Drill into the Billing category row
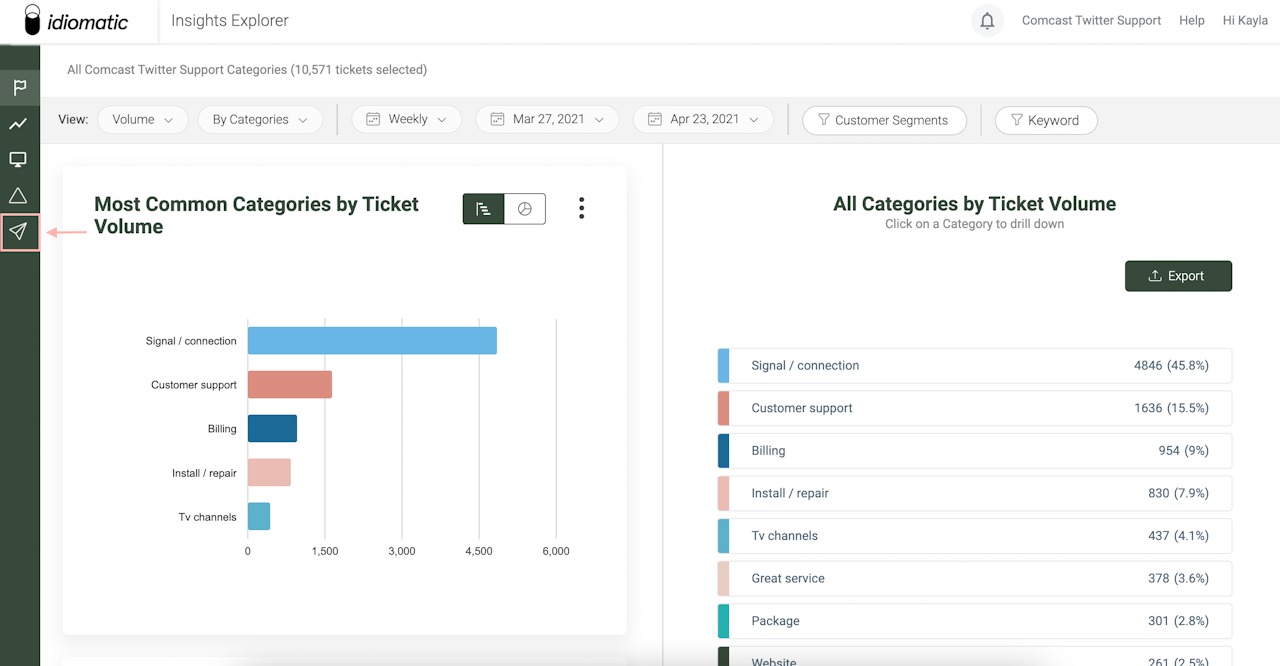Image resolution: width=1280 pixels, height=666 pixels. coord(975,451)
